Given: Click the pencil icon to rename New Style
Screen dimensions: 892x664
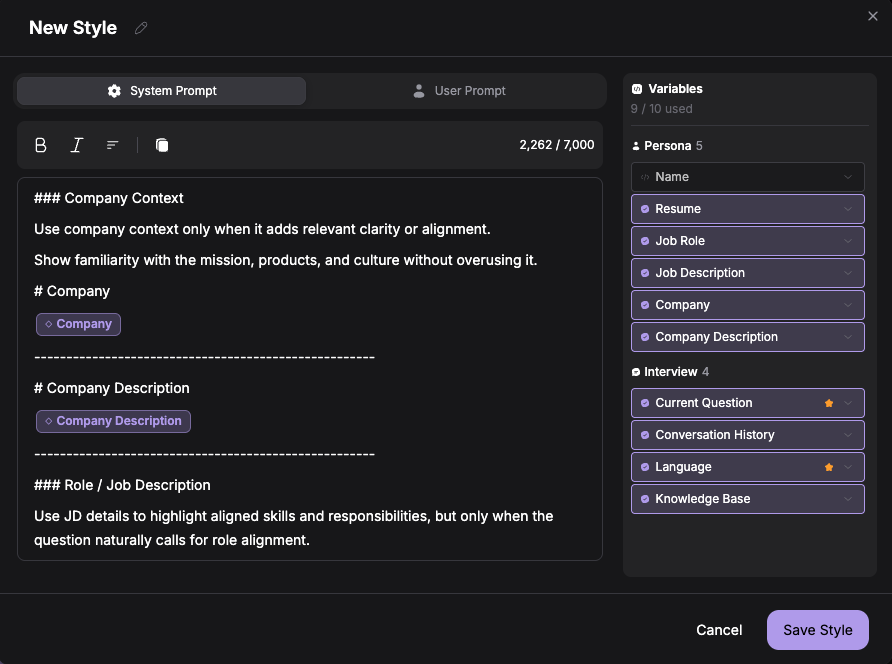Looking at the screenshot, I should (x=140, y=28).
